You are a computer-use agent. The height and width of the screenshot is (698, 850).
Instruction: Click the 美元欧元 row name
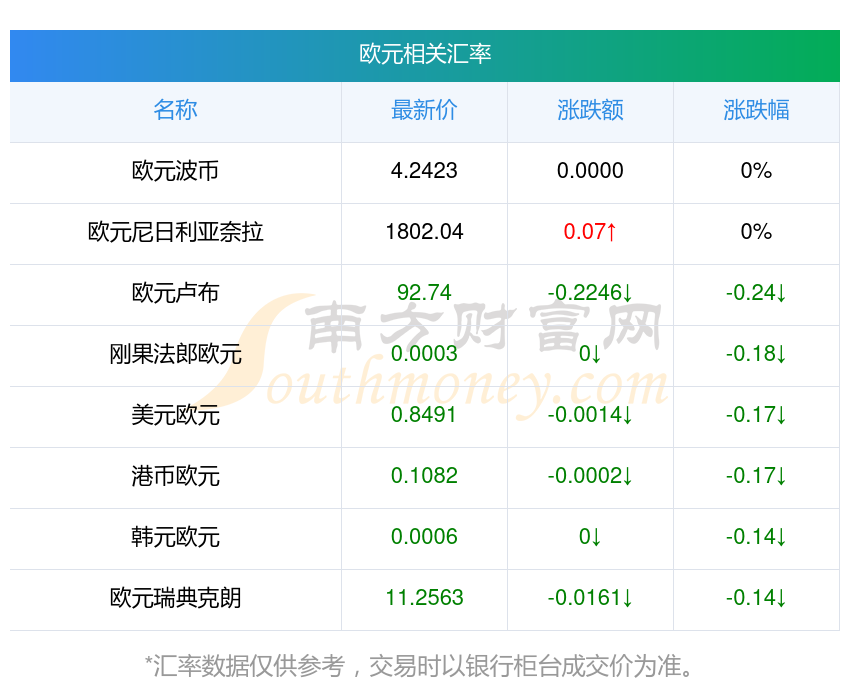click(x=175, y=415)
